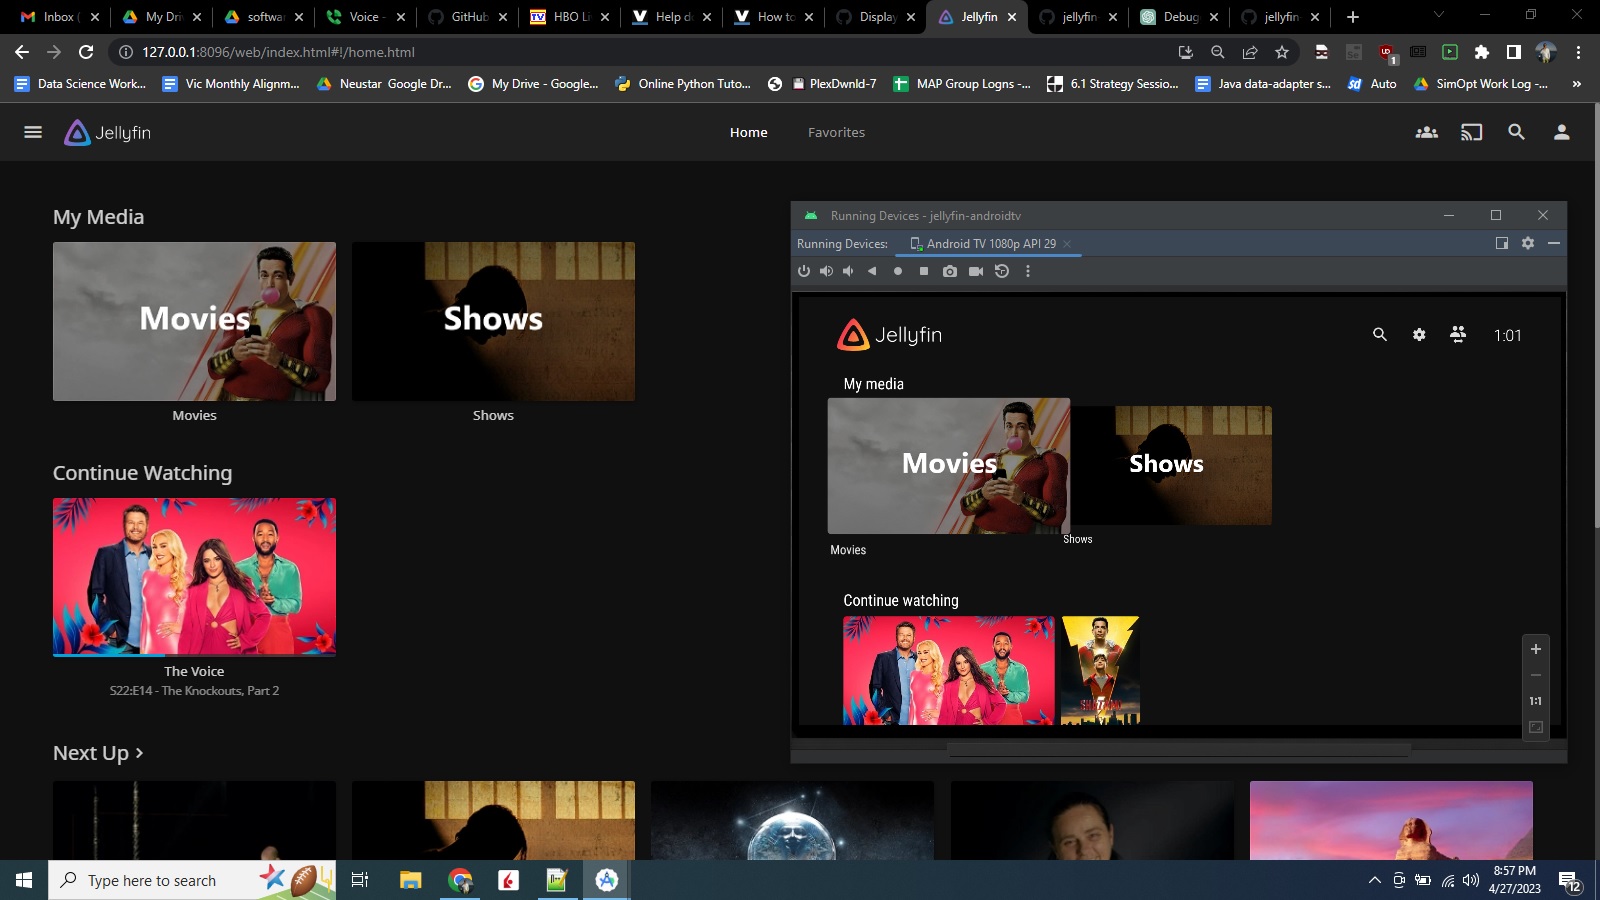
Task: Open Jellyfin search
Action: [x=1516, y=131]
